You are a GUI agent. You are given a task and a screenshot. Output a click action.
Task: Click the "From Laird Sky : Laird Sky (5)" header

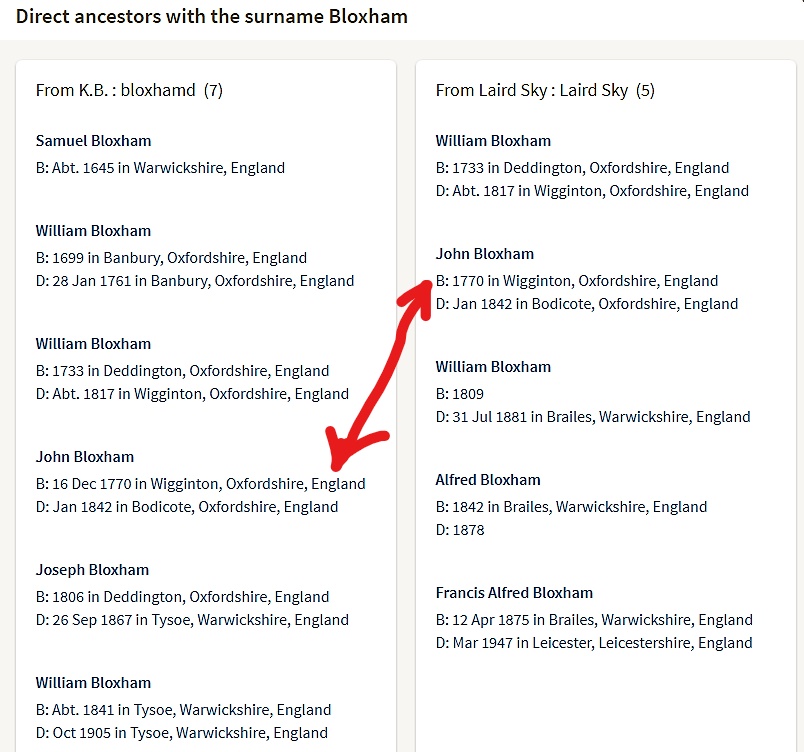click(545, 90)
